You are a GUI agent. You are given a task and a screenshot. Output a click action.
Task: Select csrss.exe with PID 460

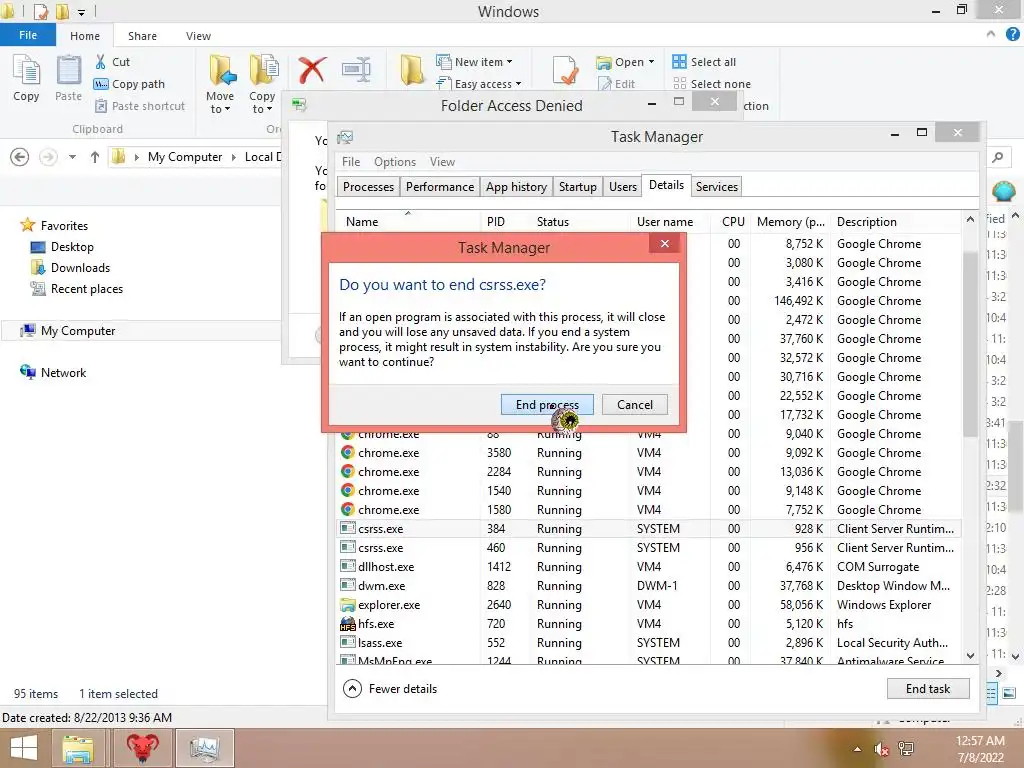coord(649,548)
